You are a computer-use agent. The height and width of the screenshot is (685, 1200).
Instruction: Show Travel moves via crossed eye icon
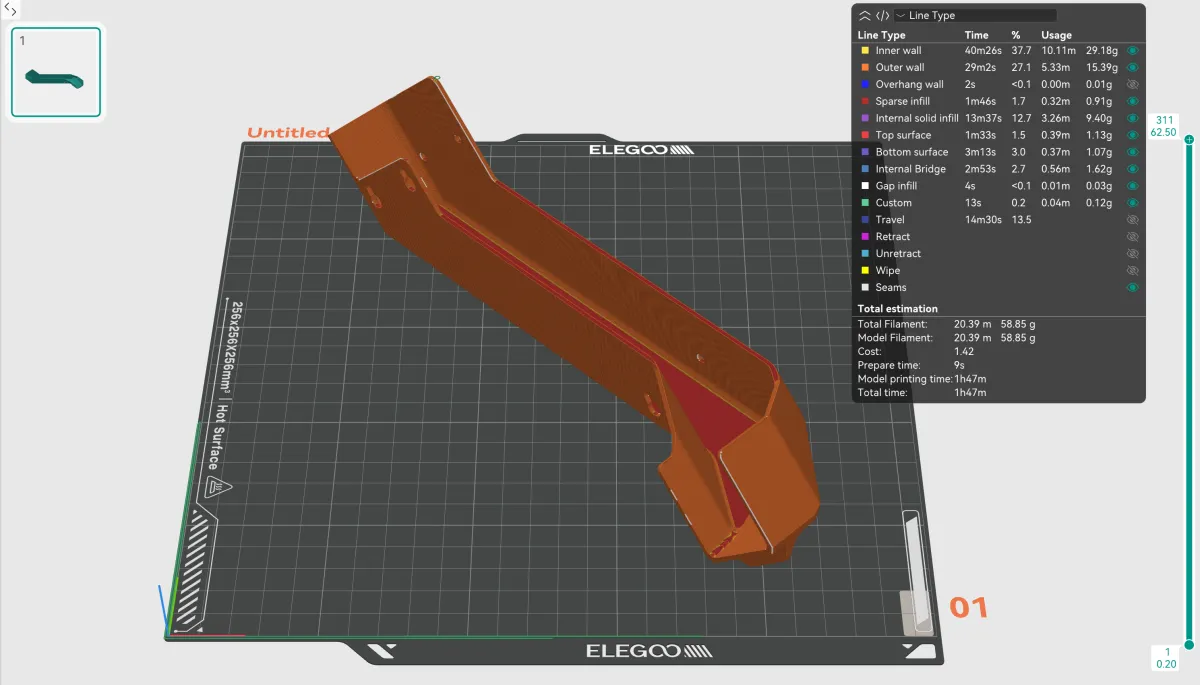[1133, 220]
